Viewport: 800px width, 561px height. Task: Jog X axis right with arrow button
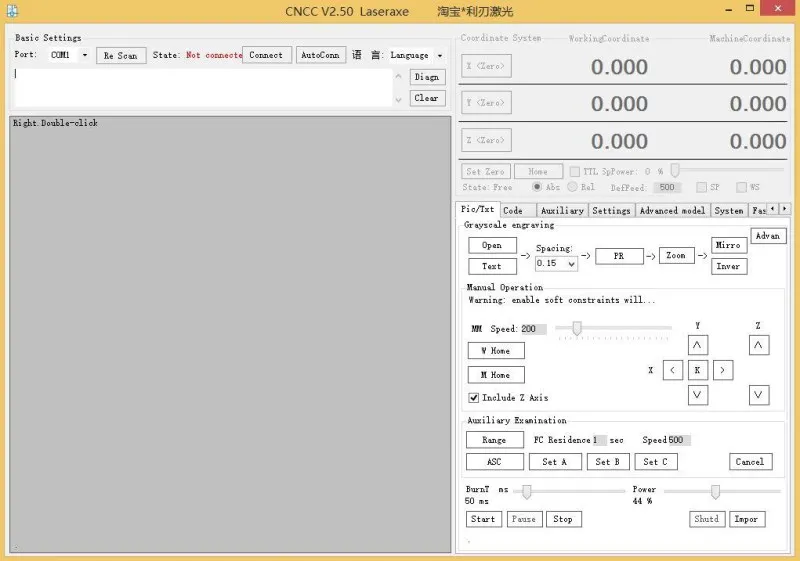(722, 370)
